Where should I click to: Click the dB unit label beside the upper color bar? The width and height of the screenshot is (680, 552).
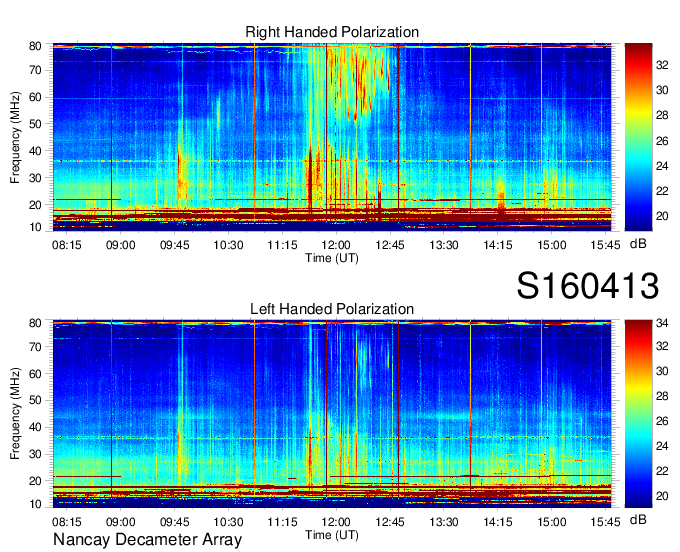(638, 244)
